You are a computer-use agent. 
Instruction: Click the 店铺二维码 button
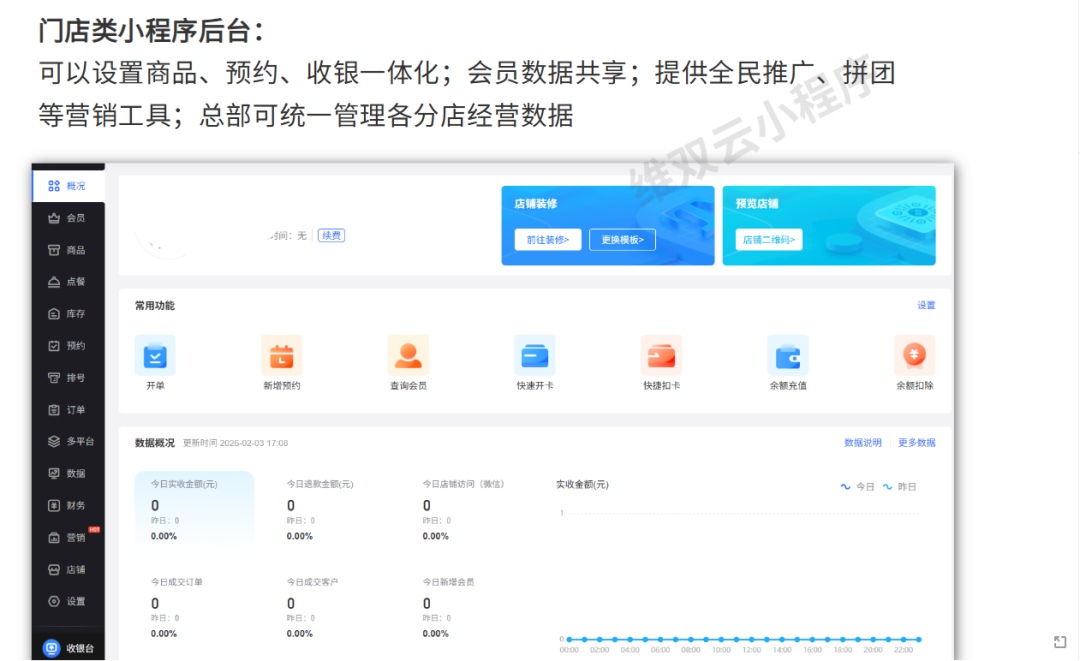[769, 240]
